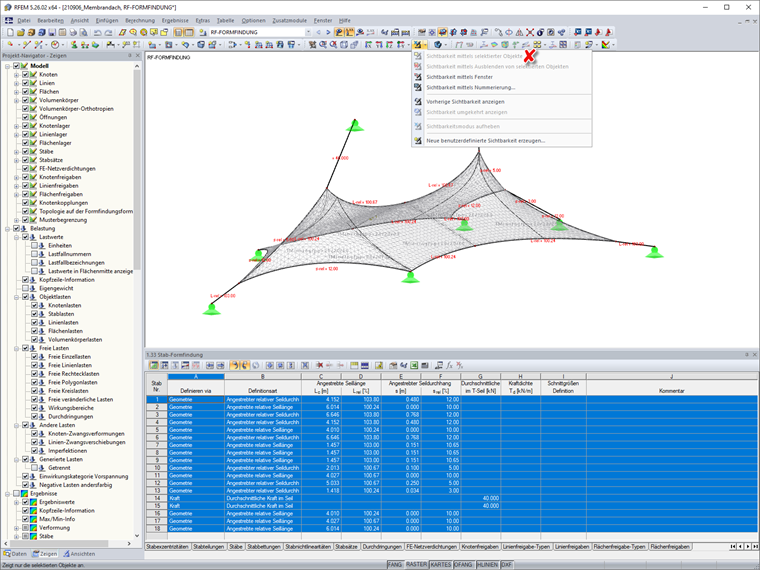The image size is (760, 570).
Task: Open the RF-FORMFINDUNG load case dropdown
Action: [x=308, y=32]
